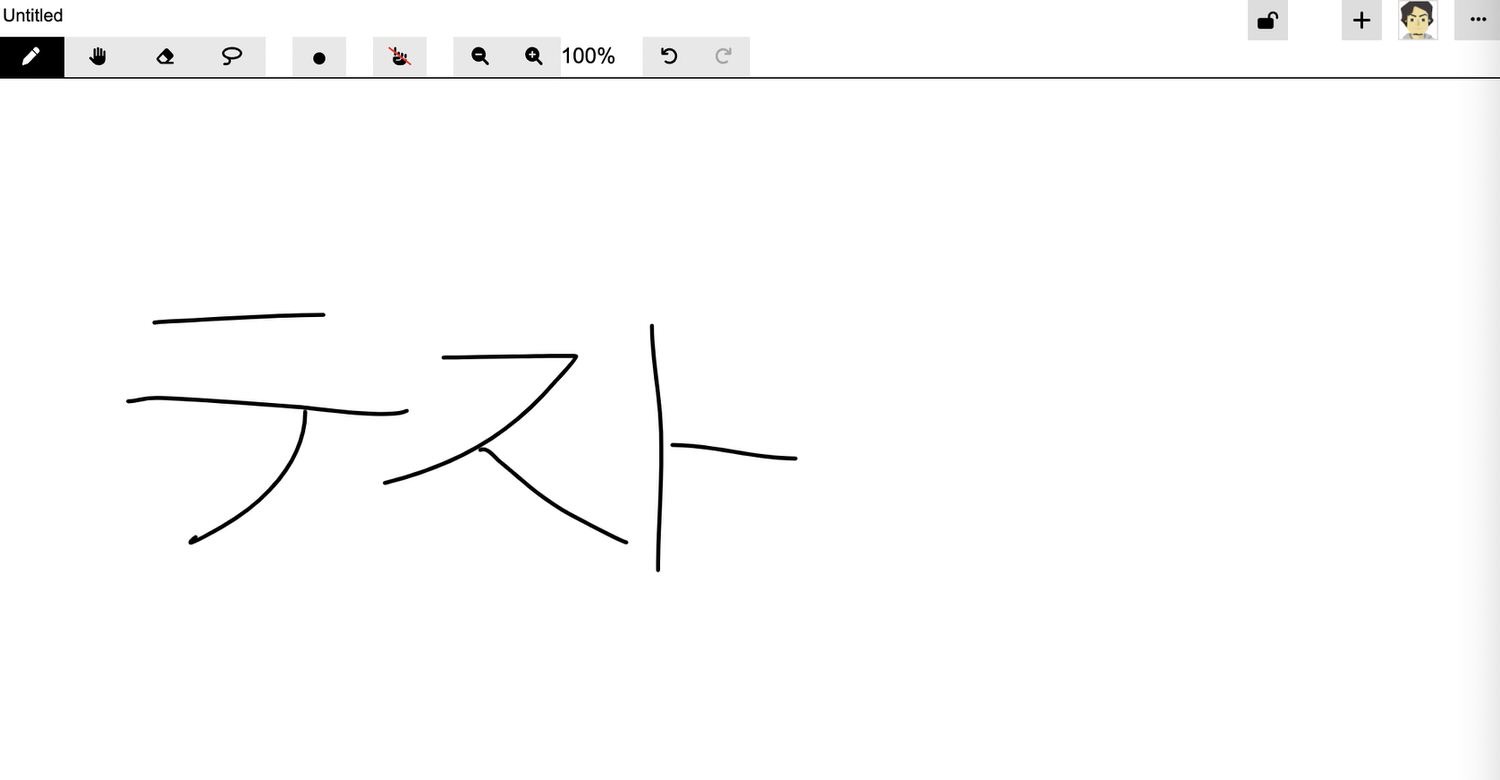Select the pencil drawing tool
The image size is (1500, 780).
(x=32, y=57)
